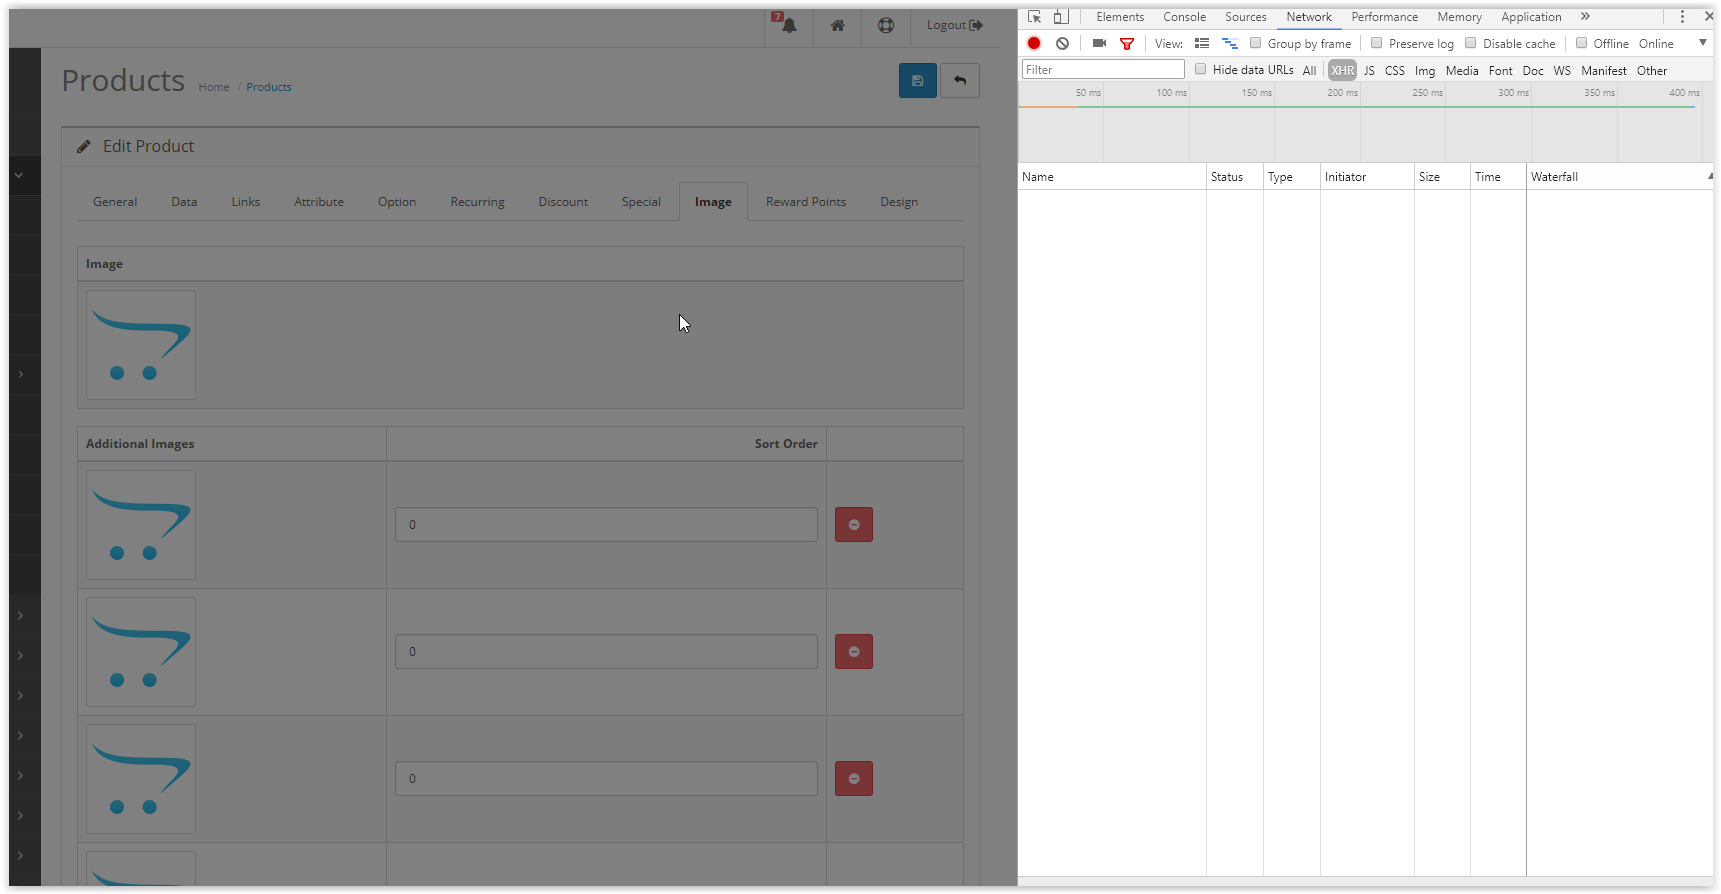Show overview waterfall view icon

1230,43
